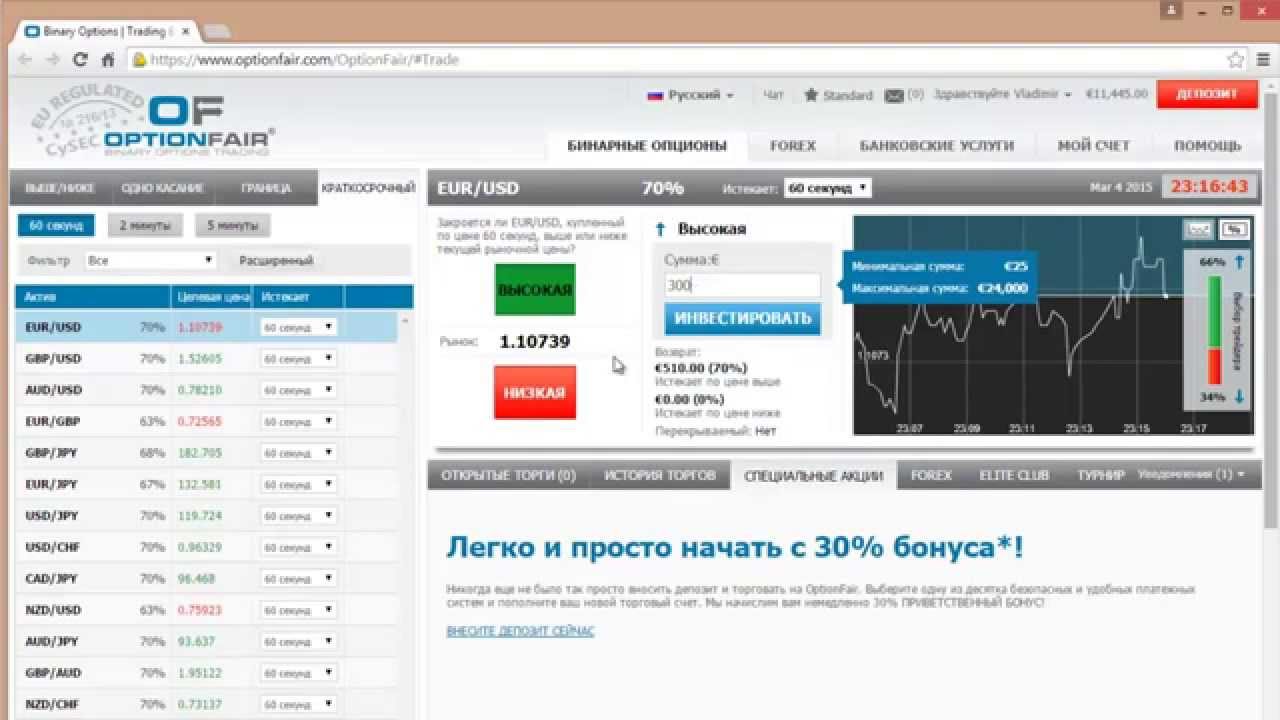This screenshot has width=1280, height=720.
Task: Open new browser tab
Action: (x=217, y=32)
